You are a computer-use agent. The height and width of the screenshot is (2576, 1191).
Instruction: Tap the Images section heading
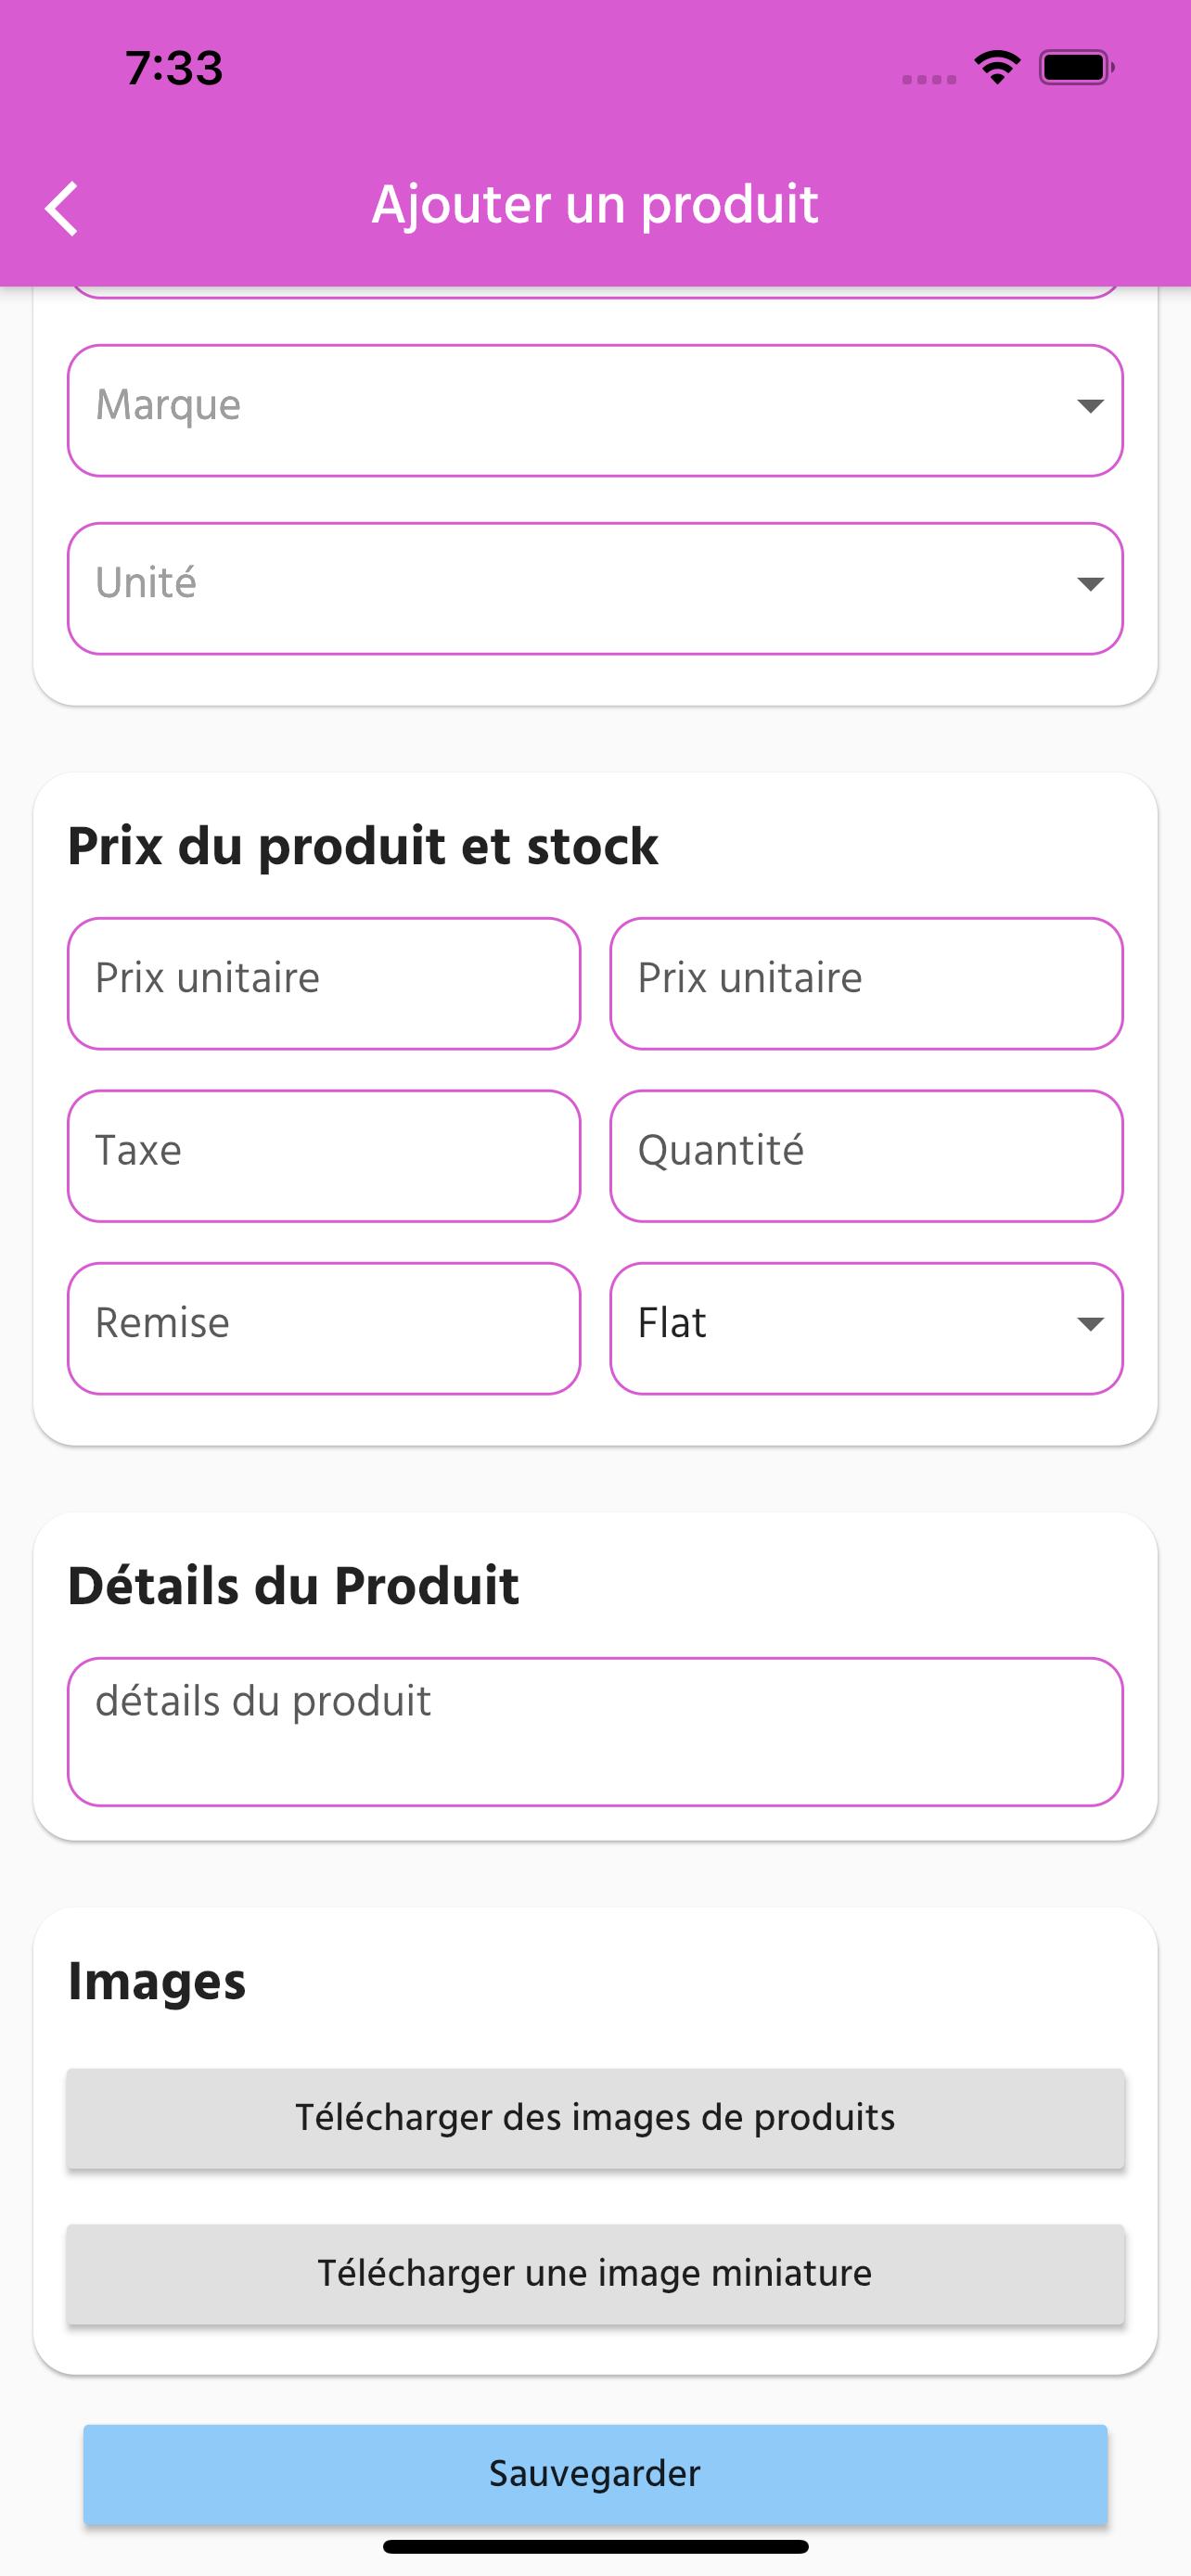click(x=156, y=1982)
